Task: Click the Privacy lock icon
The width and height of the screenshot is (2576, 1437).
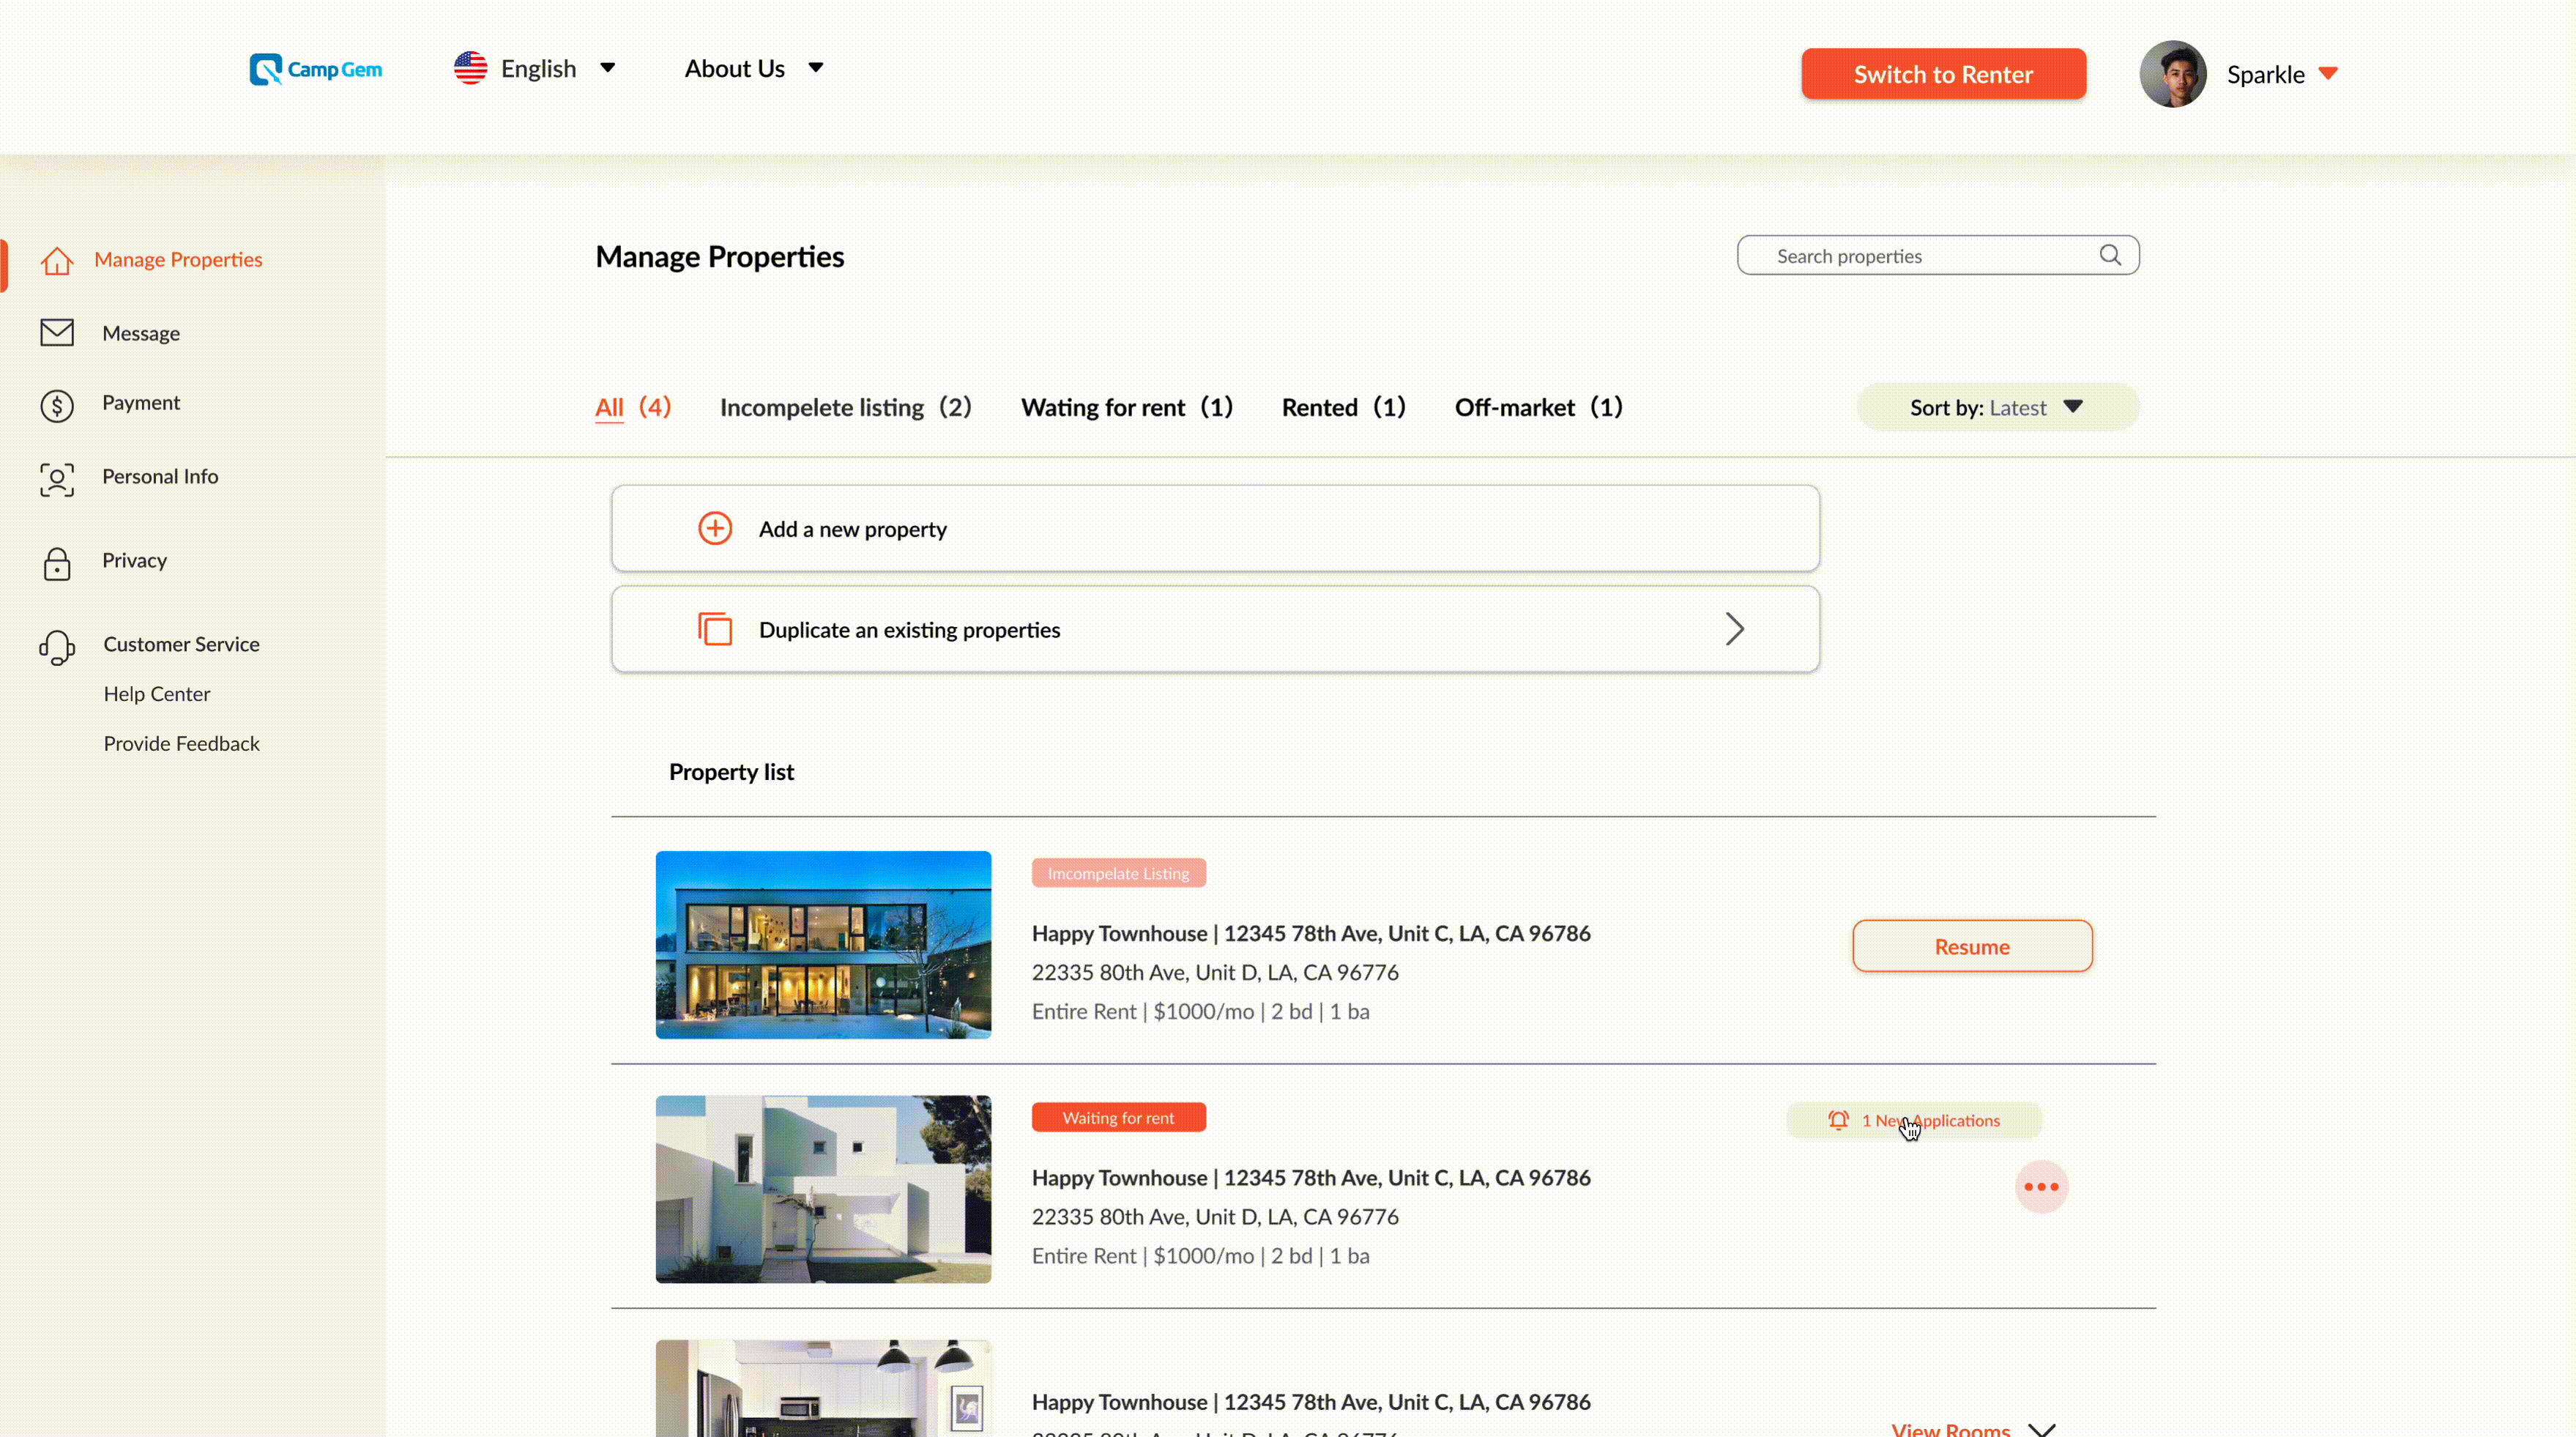Action: coord(57,563)
